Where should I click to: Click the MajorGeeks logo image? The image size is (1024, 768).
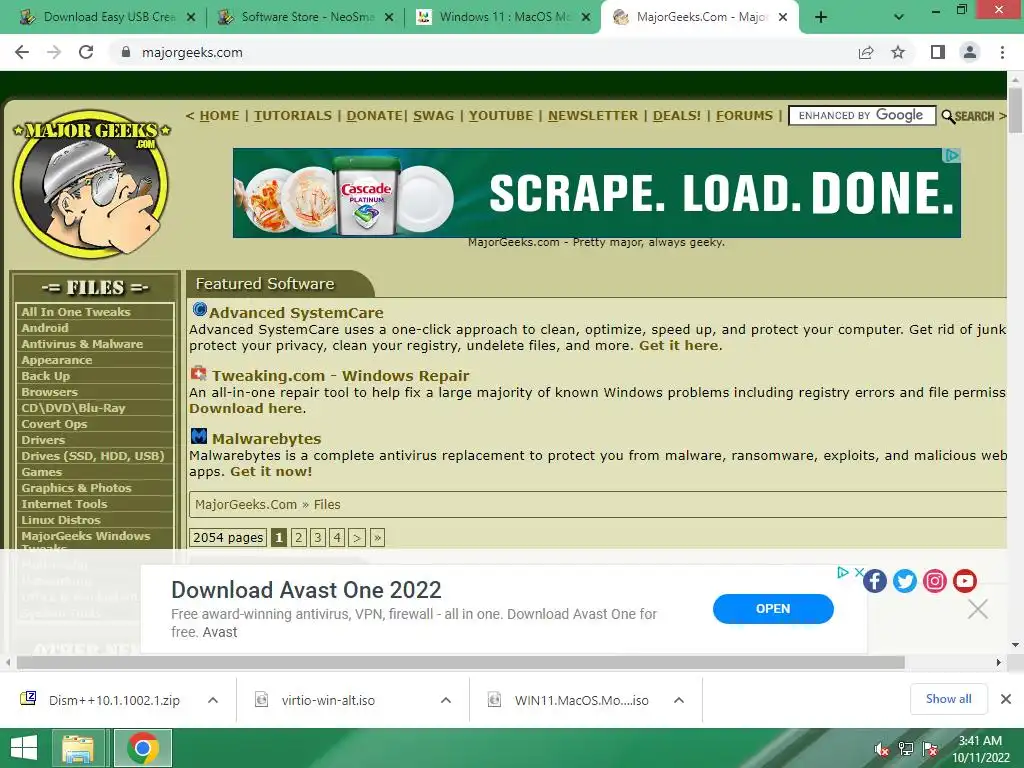coord(92,184)
